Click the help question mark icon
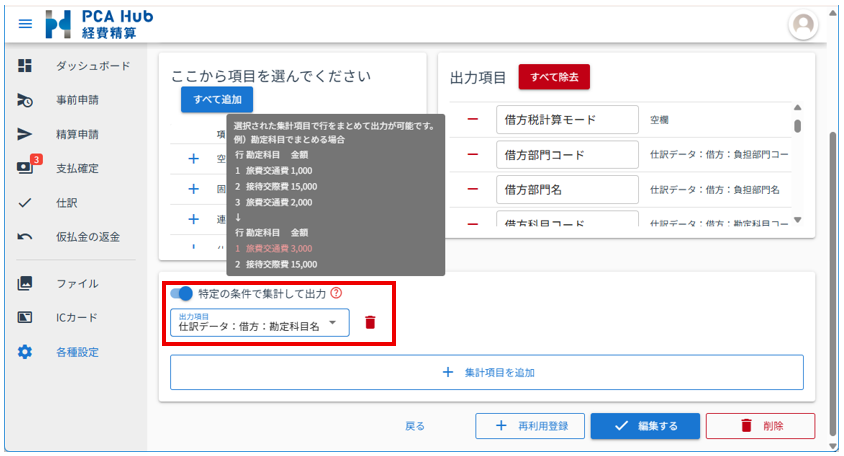The width and height of the screenshot is (844, 456). (x=336, y=293)
